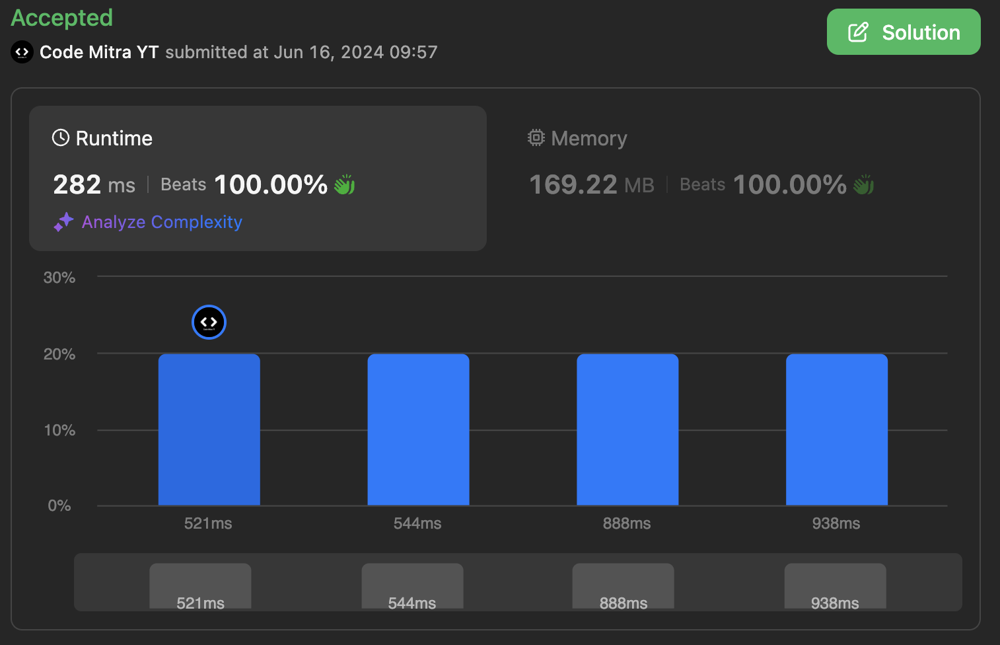This screenshot has height=645, width=1000.
Task: Select the sparkle icon next to Analyze Complexity
Action: [62, 222]
